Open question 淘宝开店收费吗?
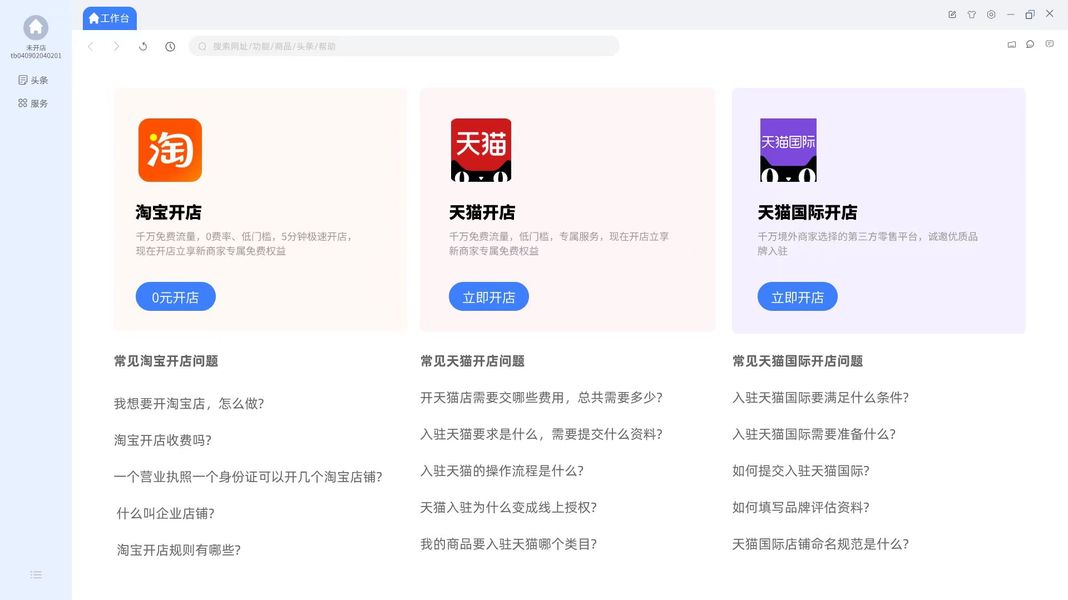Screen dimensions: 1068x600 [x=163, y=440]
